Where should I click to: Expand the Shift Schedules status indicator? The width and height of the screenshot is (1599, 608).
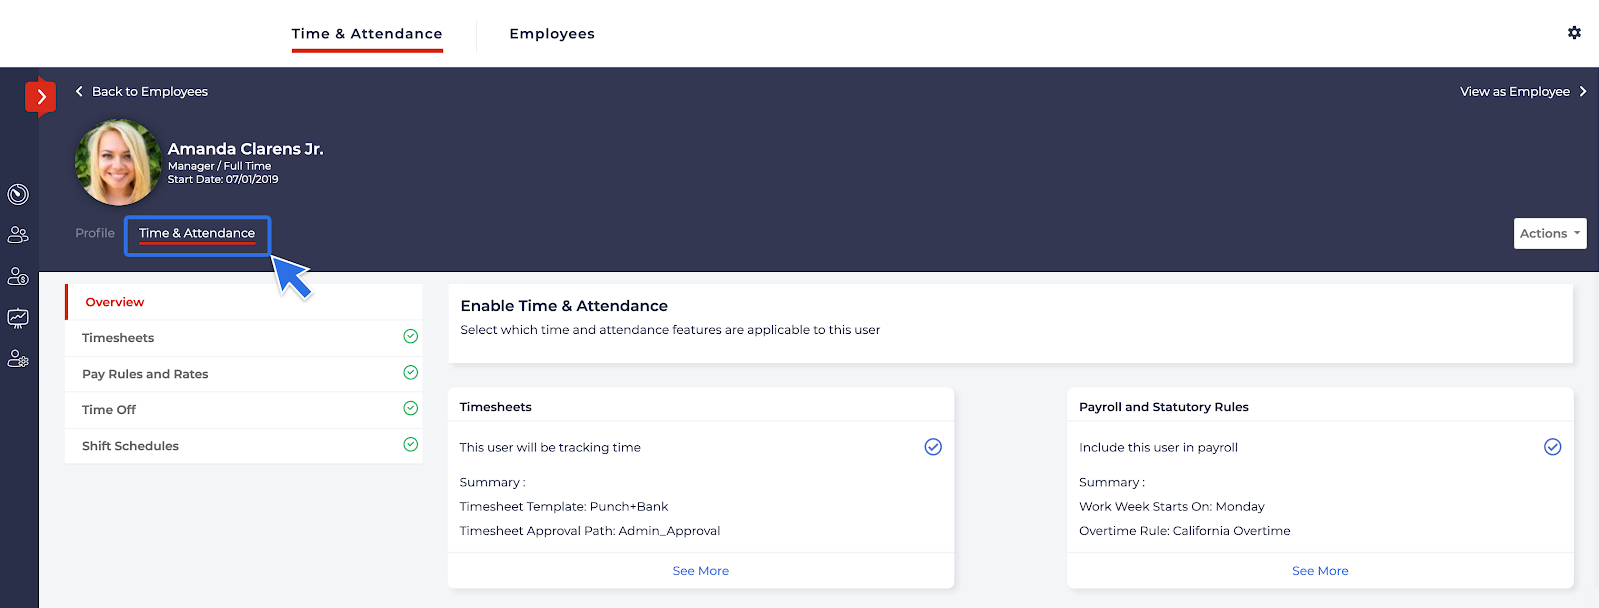[x=410, y=444]
